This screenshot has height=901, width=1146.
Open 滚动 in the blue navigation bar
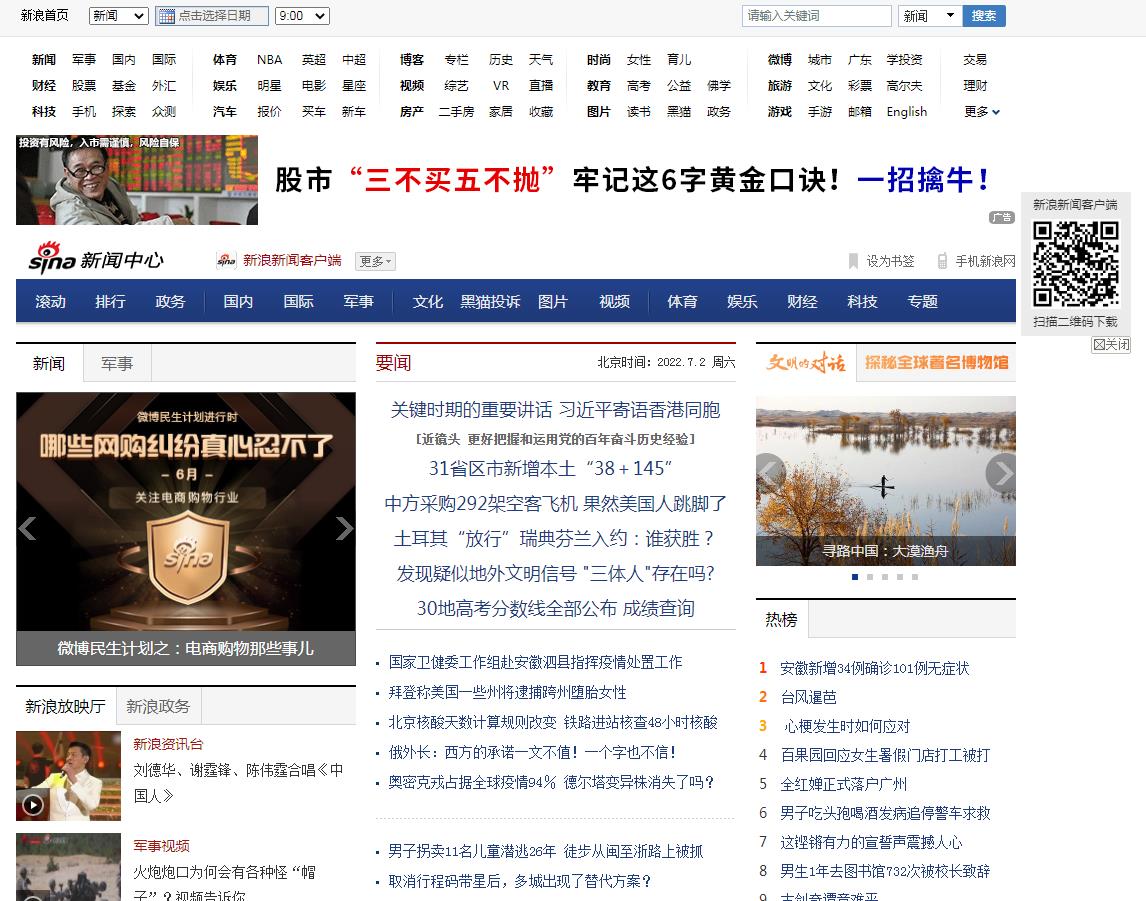pyautogui.click(x=50, y=302)
